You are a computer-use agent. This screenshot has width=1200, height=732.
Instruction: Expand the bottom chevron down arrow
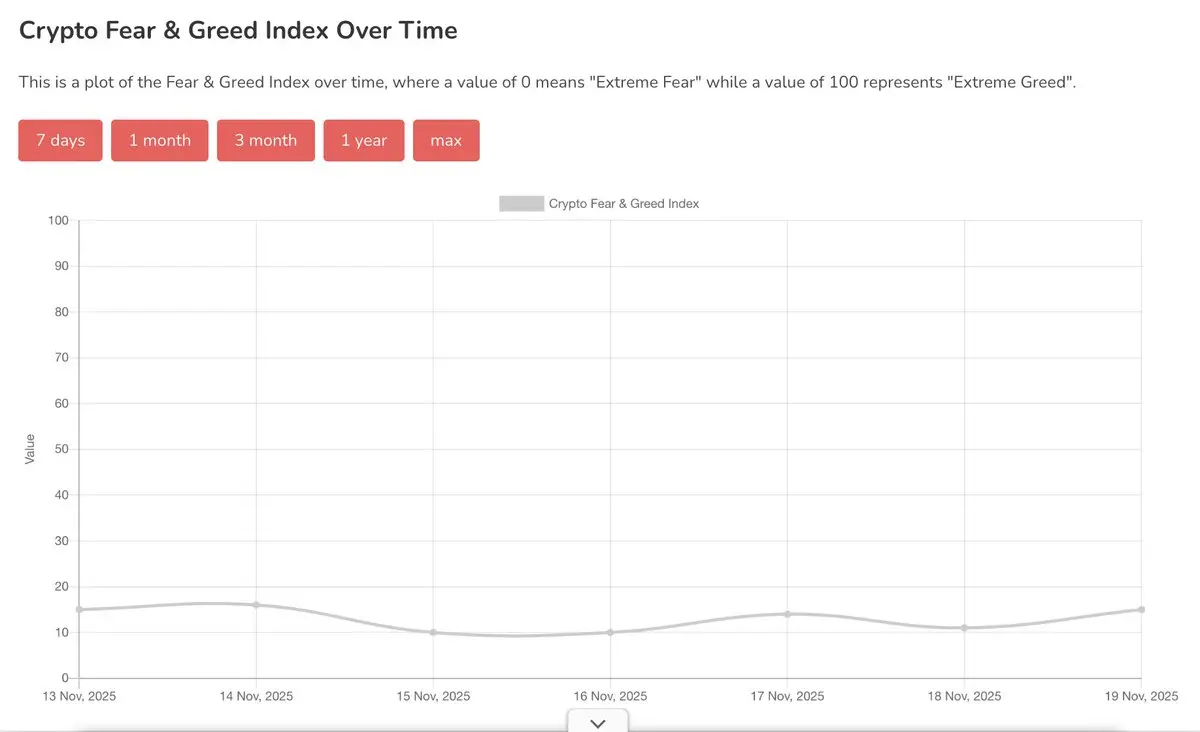coord(598,722)
